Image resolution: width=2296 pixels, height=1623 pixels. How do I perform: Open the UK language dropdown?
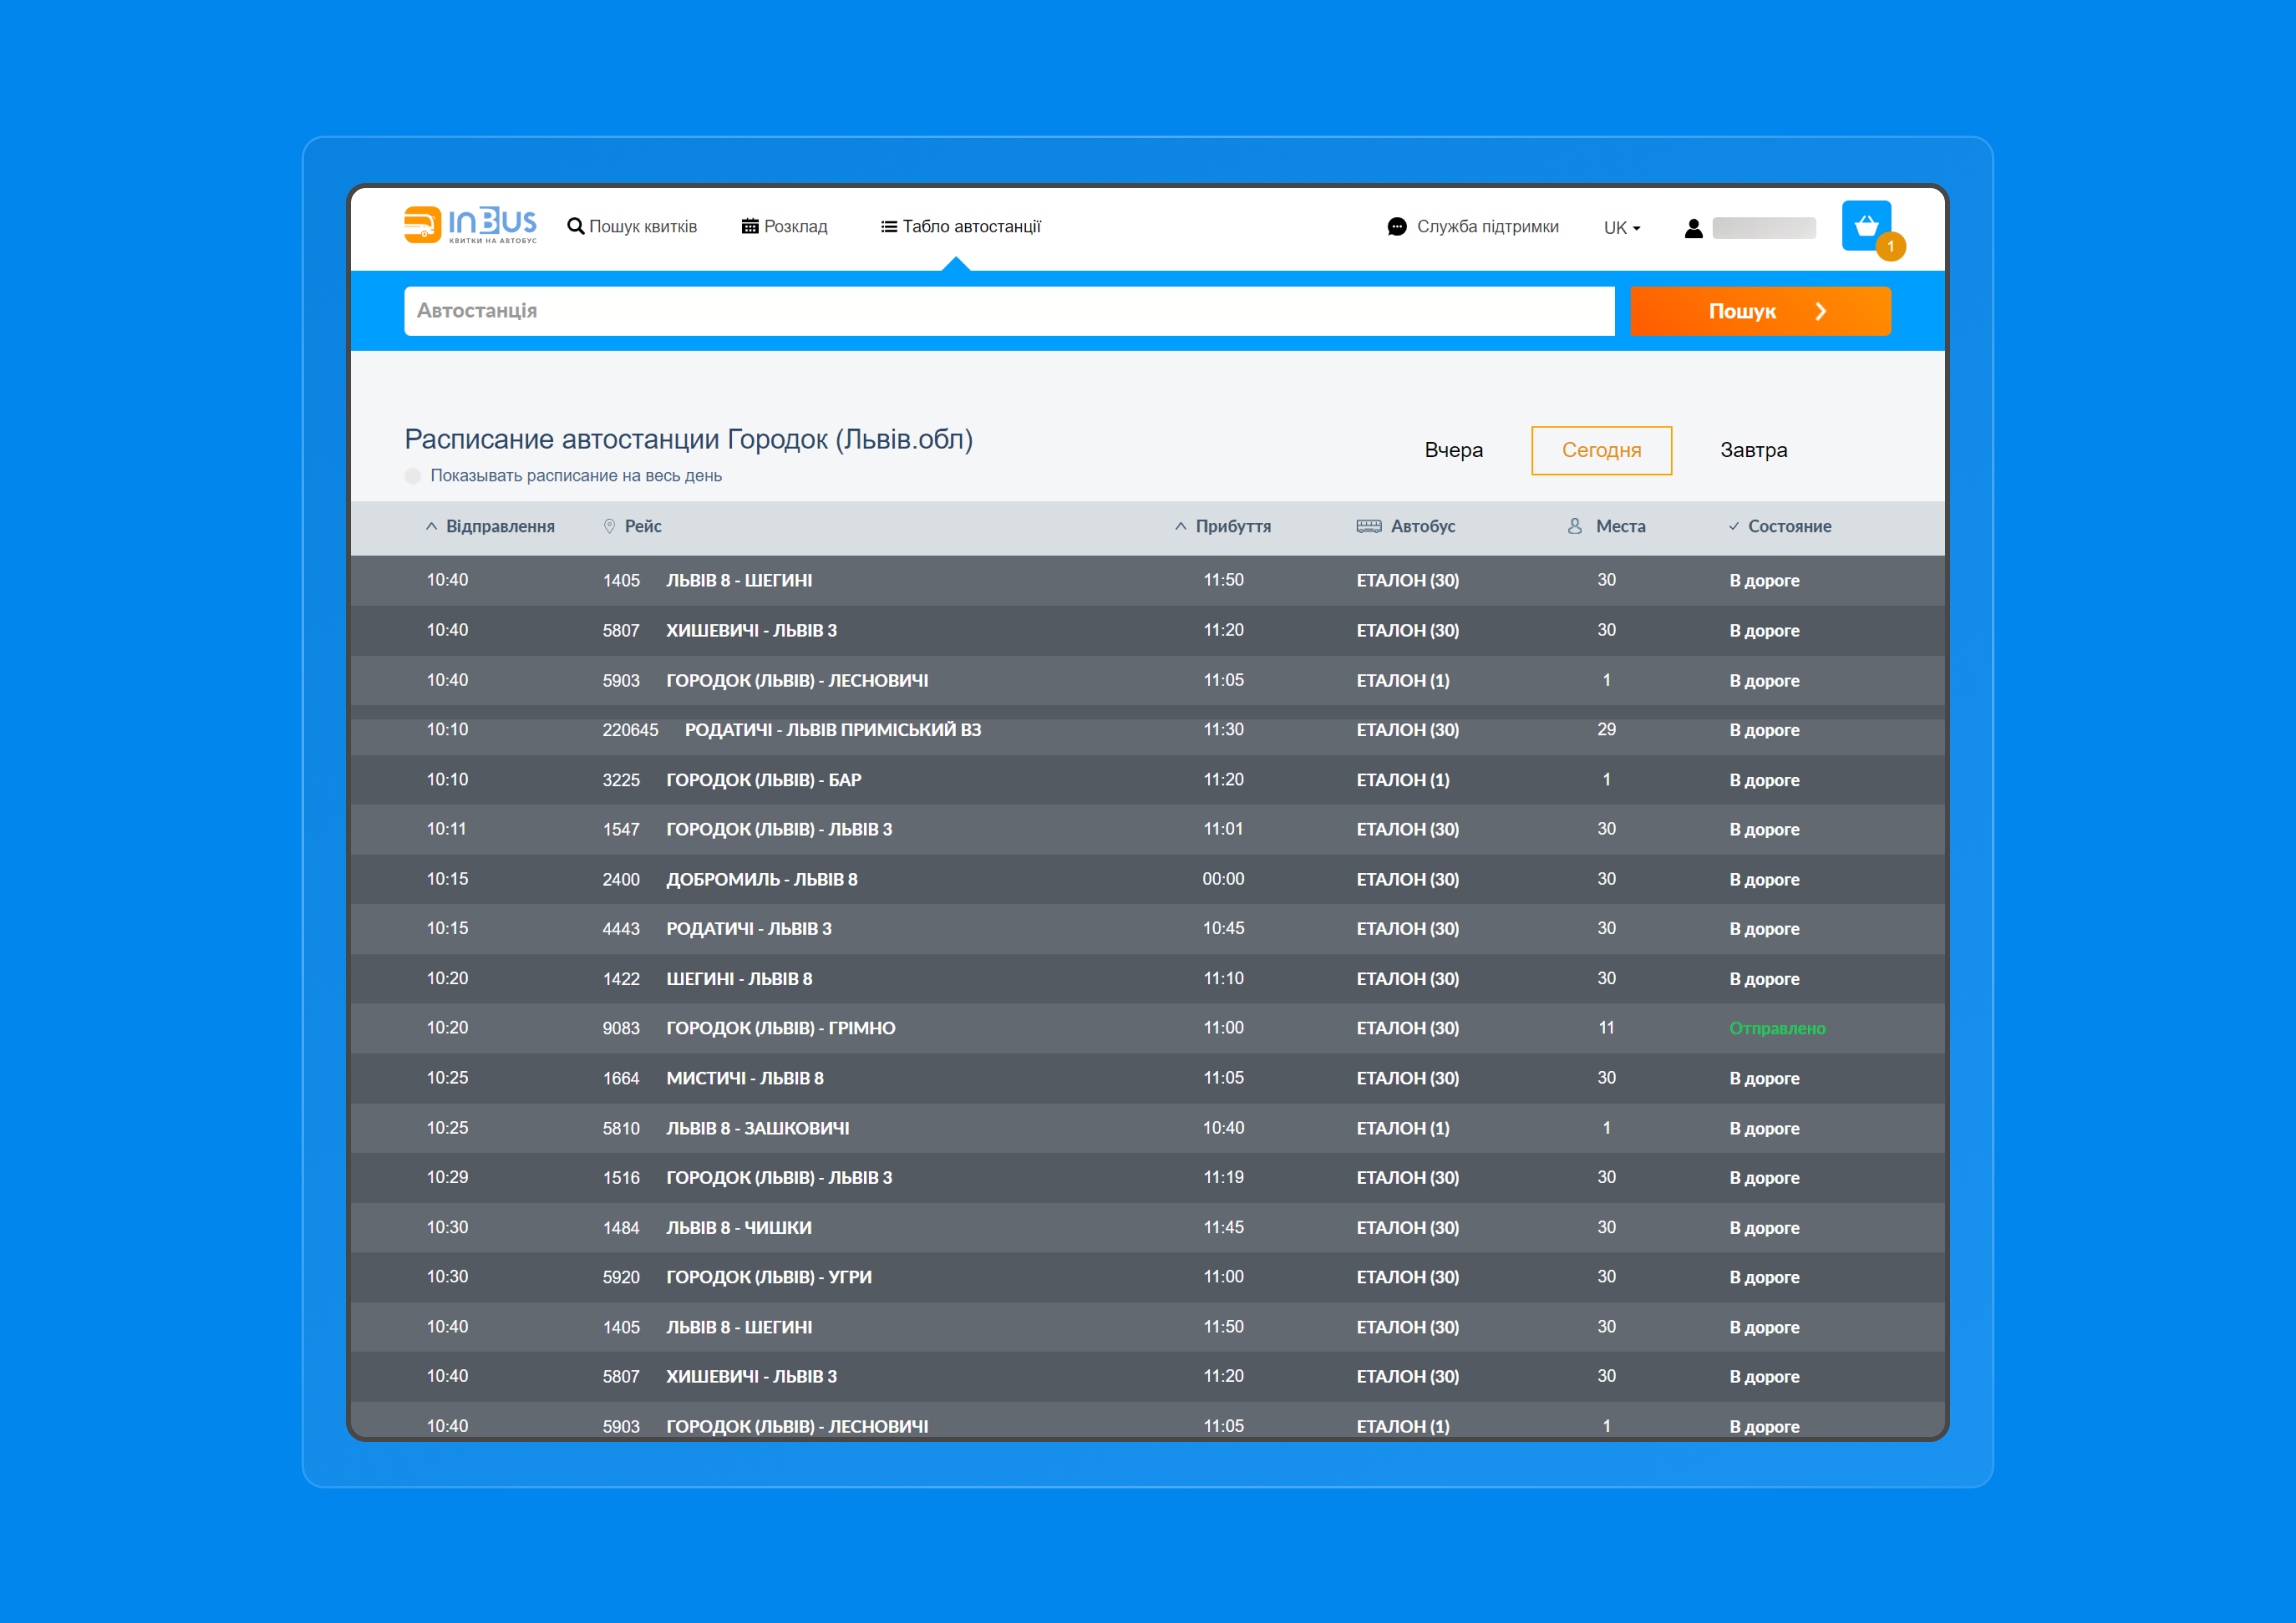[x=1621, y=228]
